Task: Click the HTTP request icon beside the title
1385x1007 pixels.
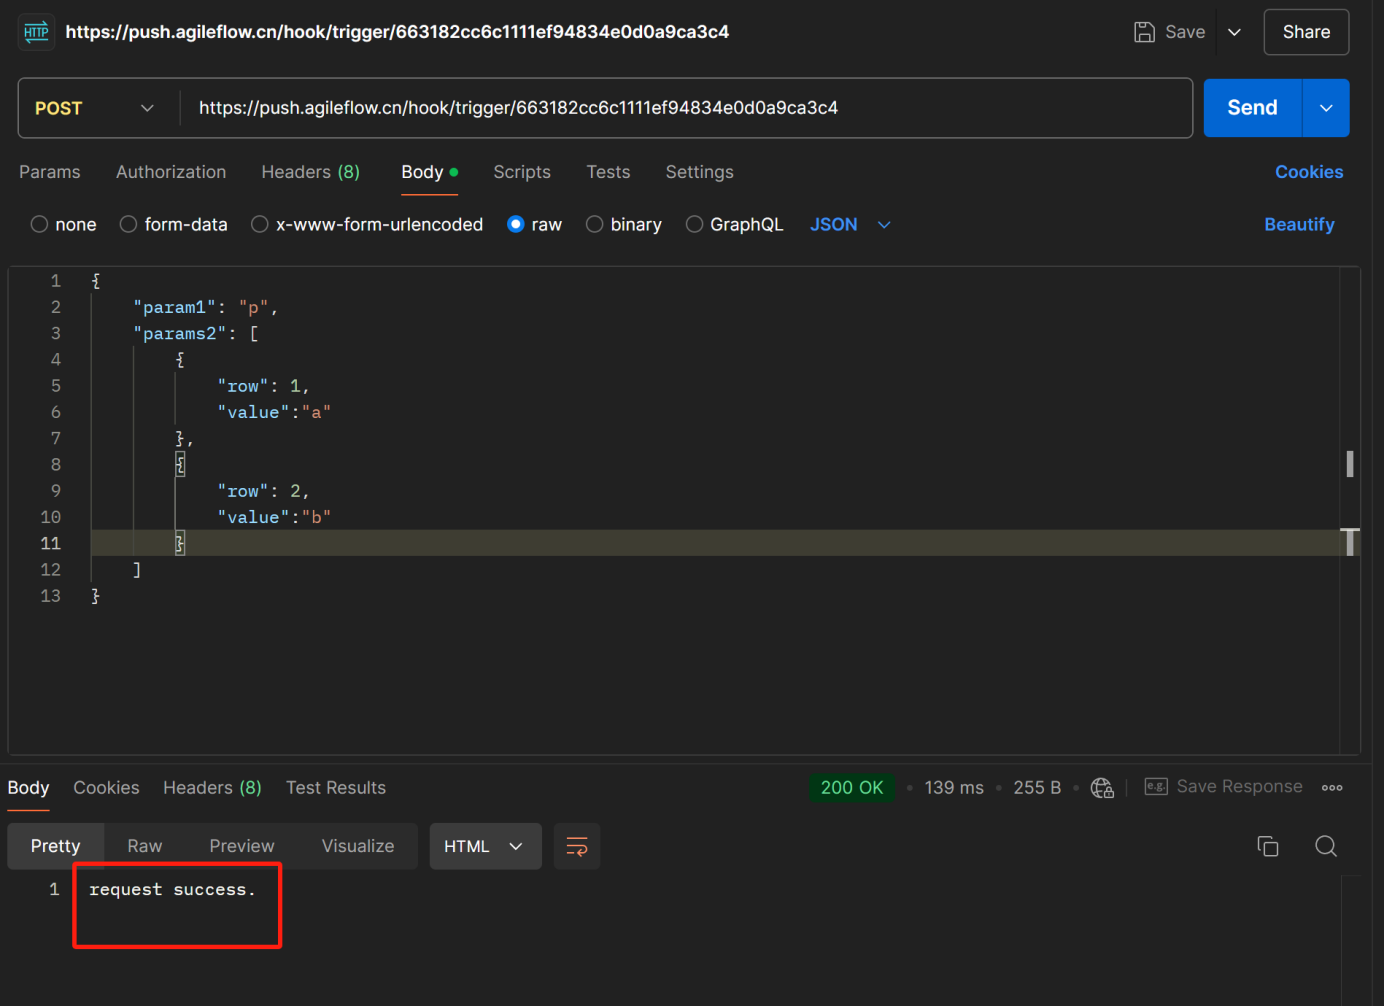Action: (37, 32)
